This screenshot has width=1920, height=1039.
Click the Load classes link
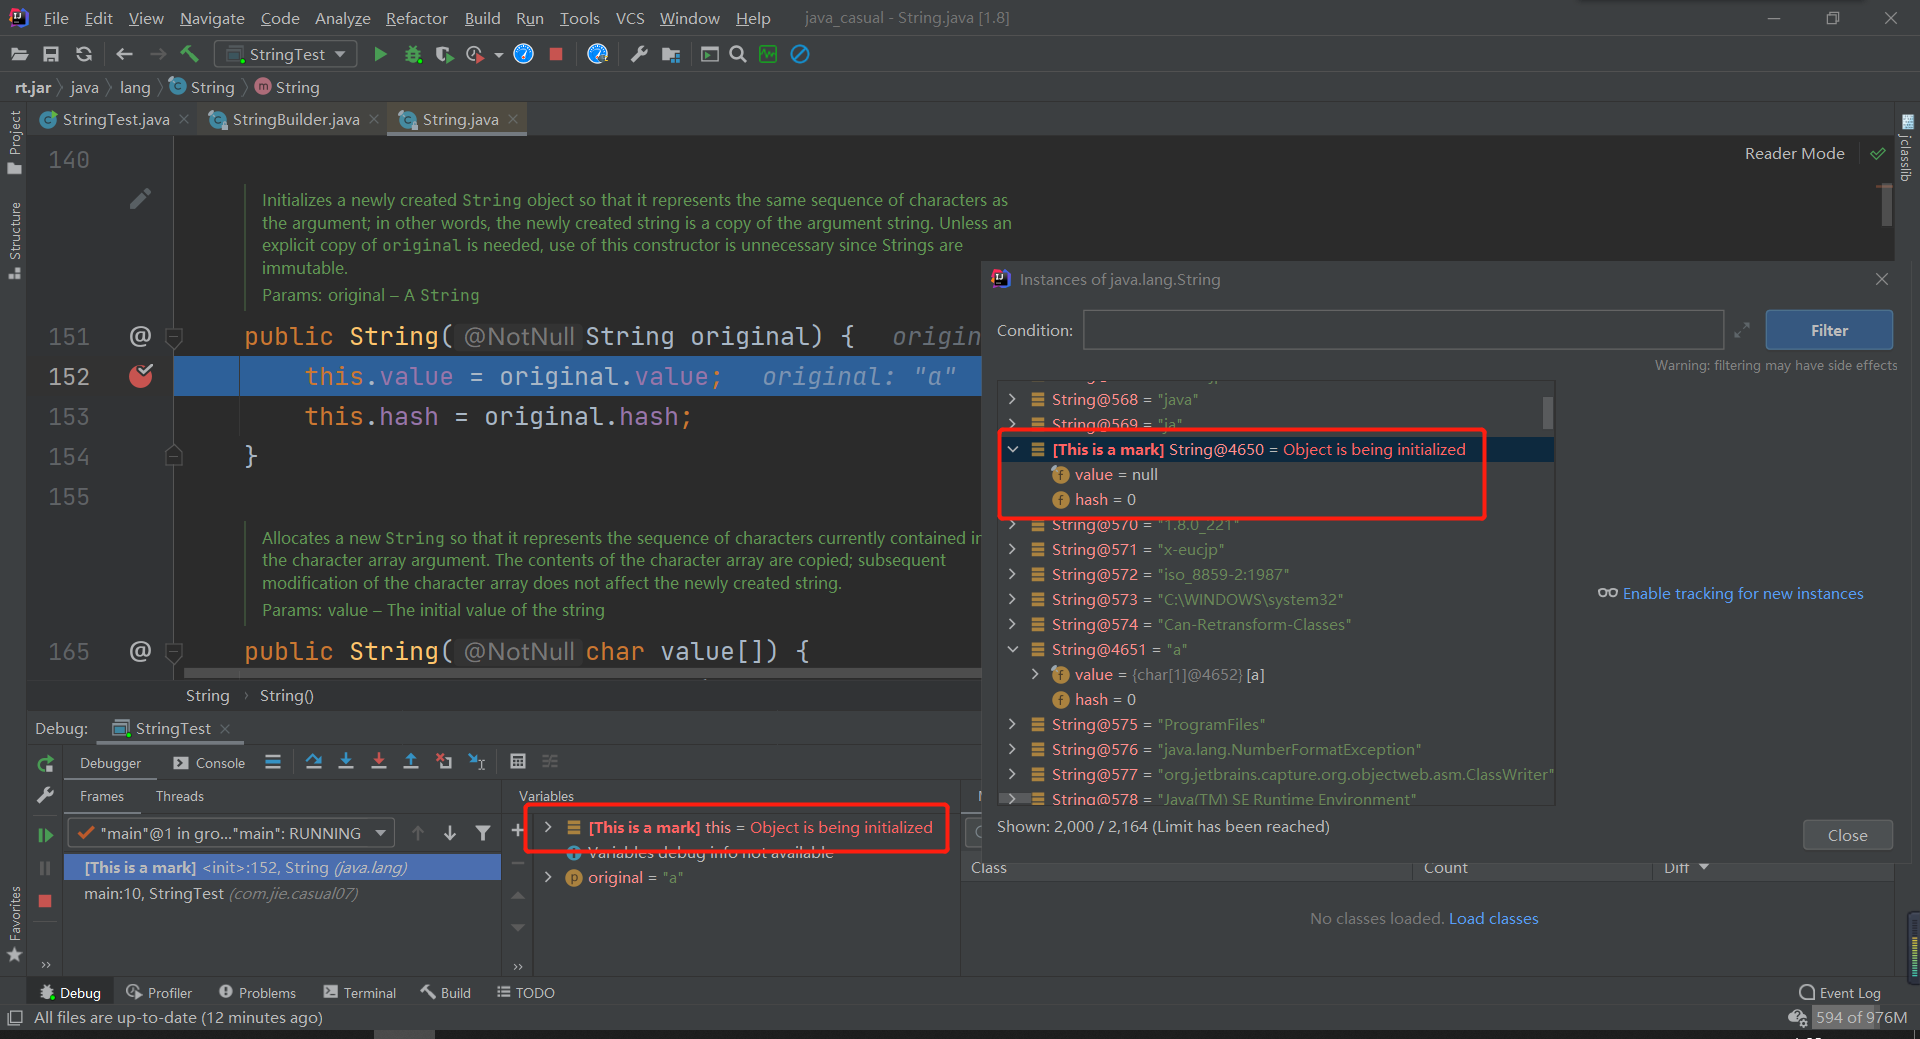[1493, 918]
